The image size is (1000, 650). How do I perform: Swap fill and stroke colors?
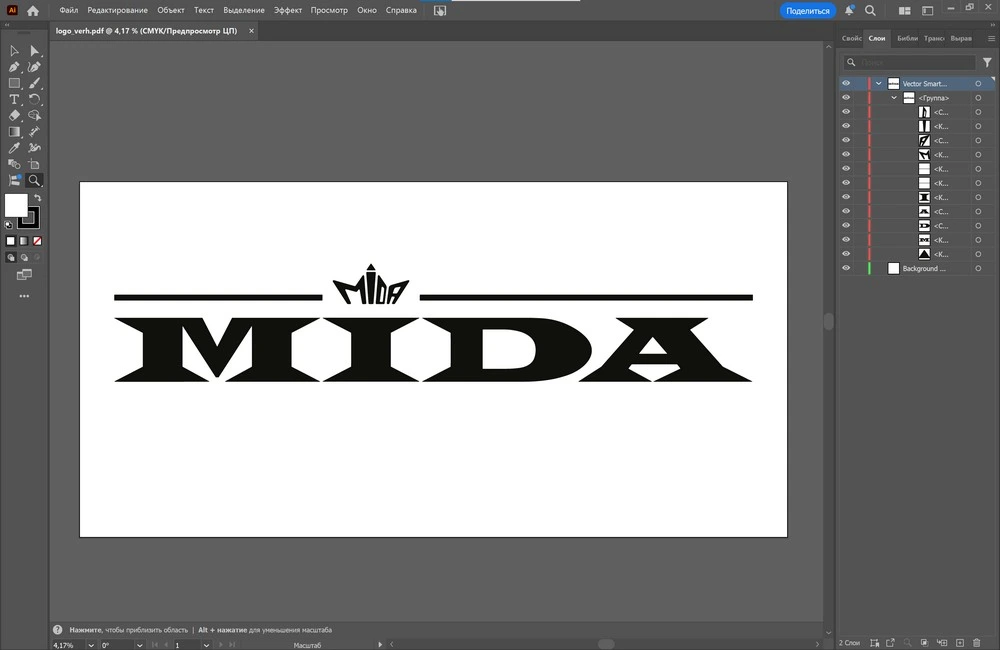(37, 199)
